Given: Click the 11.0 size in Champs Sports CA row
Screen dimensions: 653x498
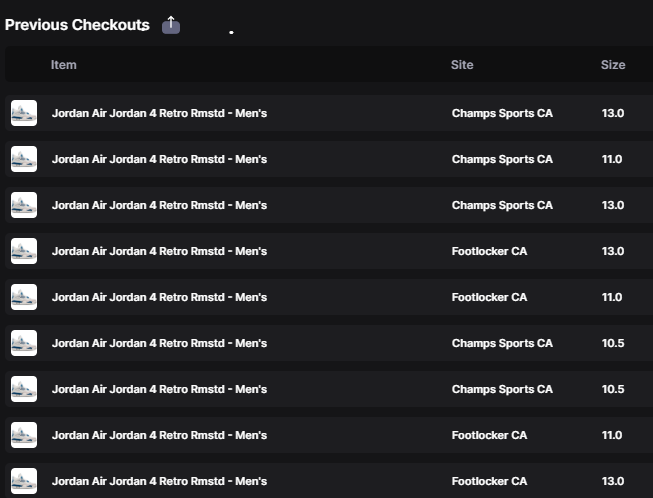Looking at the screenshot, I should click(x=612, y=159).
